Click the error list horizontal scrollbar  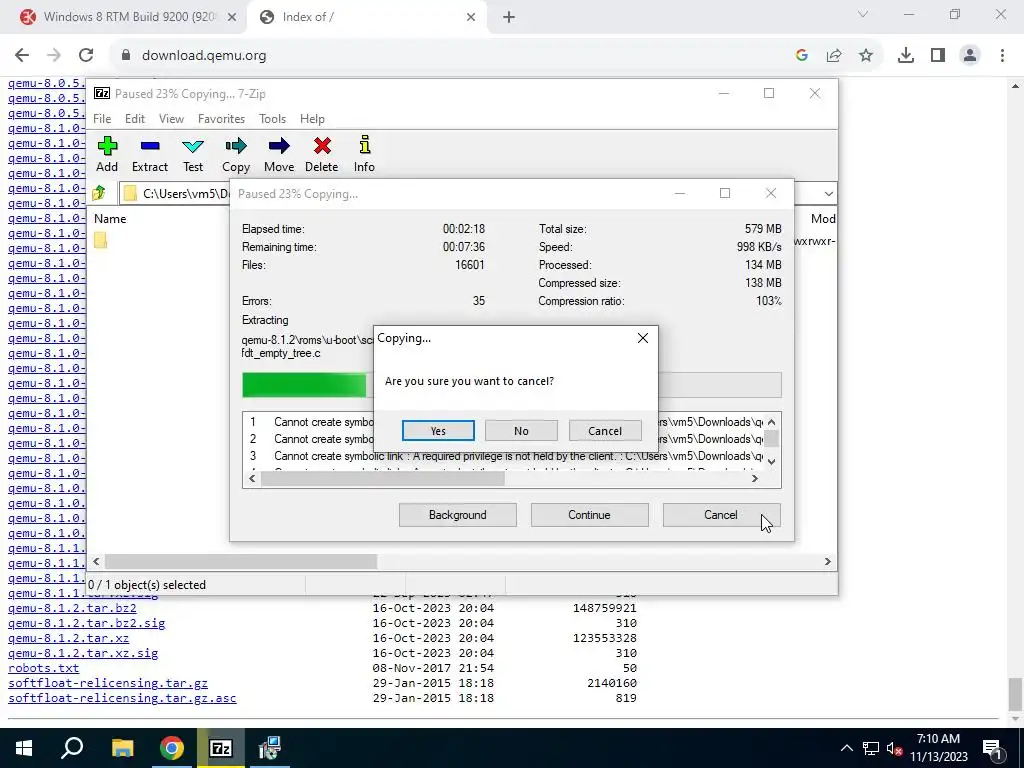click(383, 479)
